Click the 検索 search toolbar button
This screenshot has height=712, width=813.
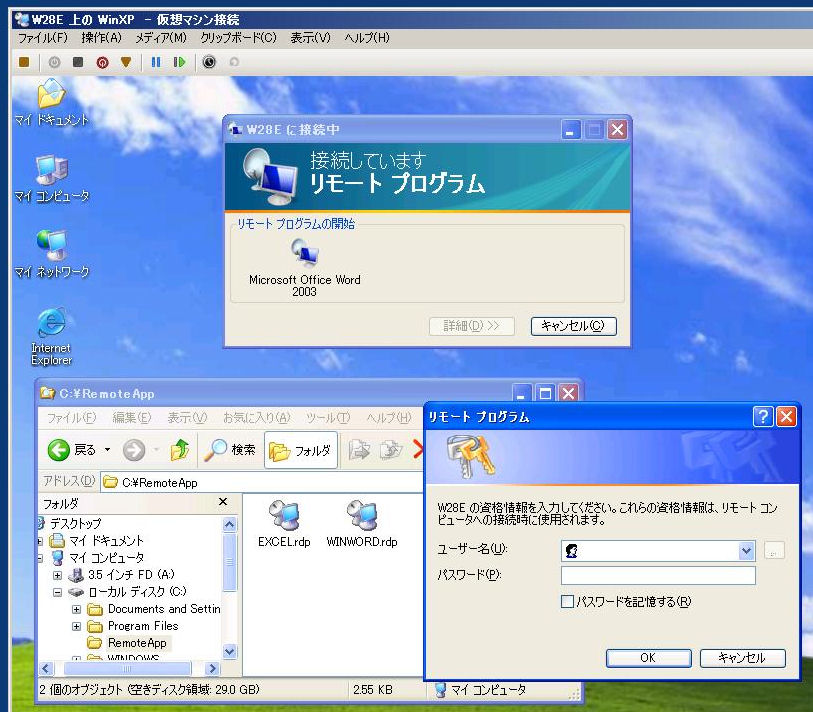(230, 450)
